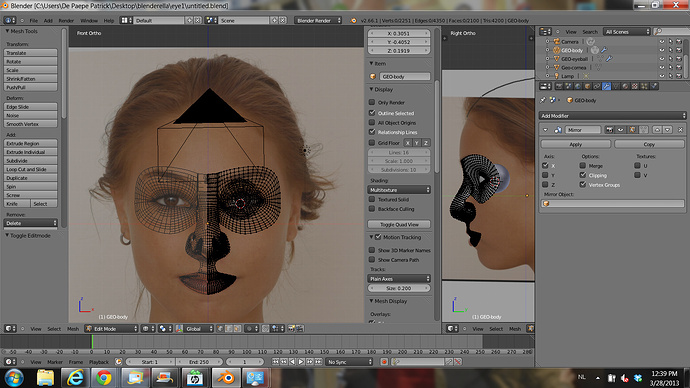Open the Help menu
This screenshot has height=388, width=690.
click(x=109, y=21)
